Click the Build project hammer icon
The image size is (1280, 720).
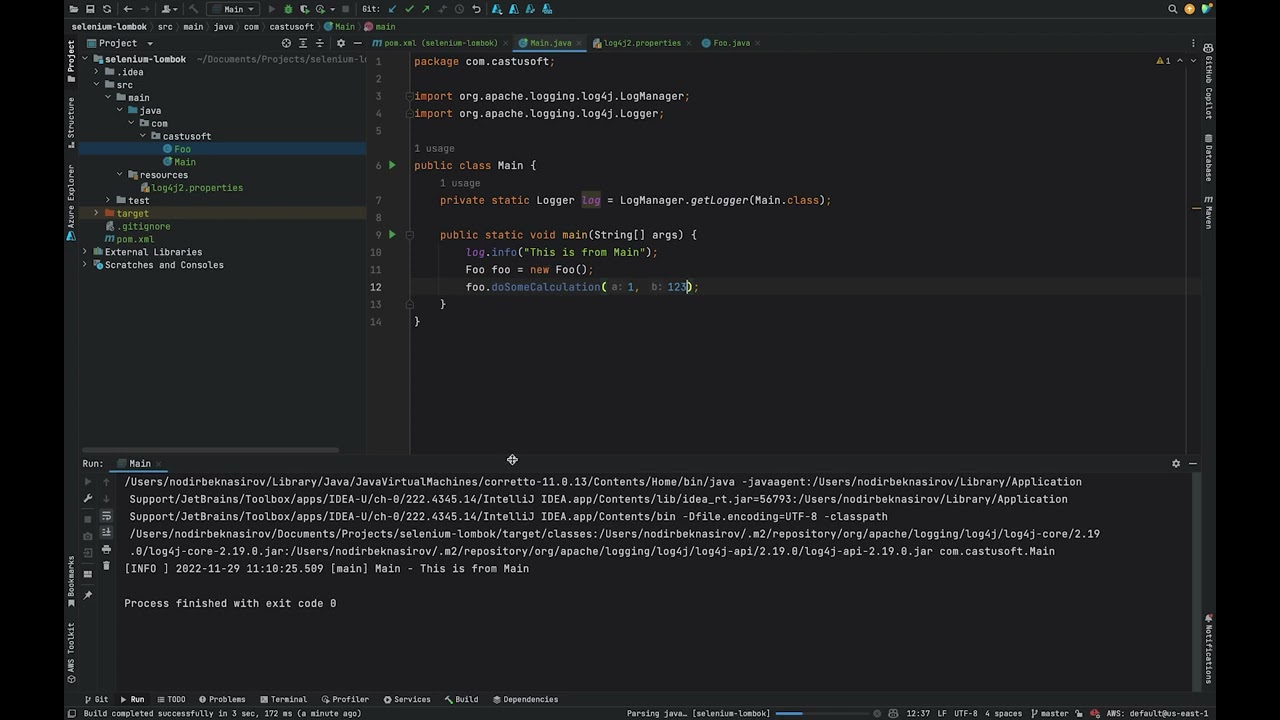193,9
